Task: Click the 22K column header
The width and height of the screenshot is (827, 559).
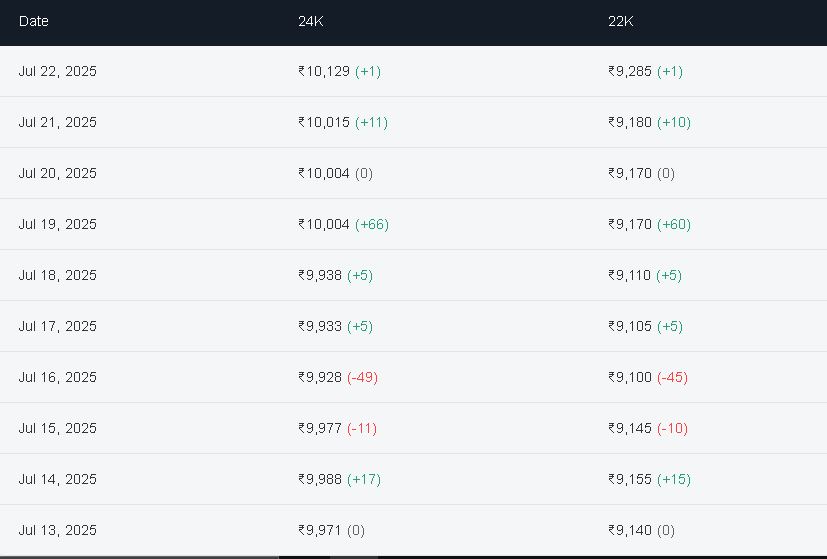Action: (x=620, y=21)
